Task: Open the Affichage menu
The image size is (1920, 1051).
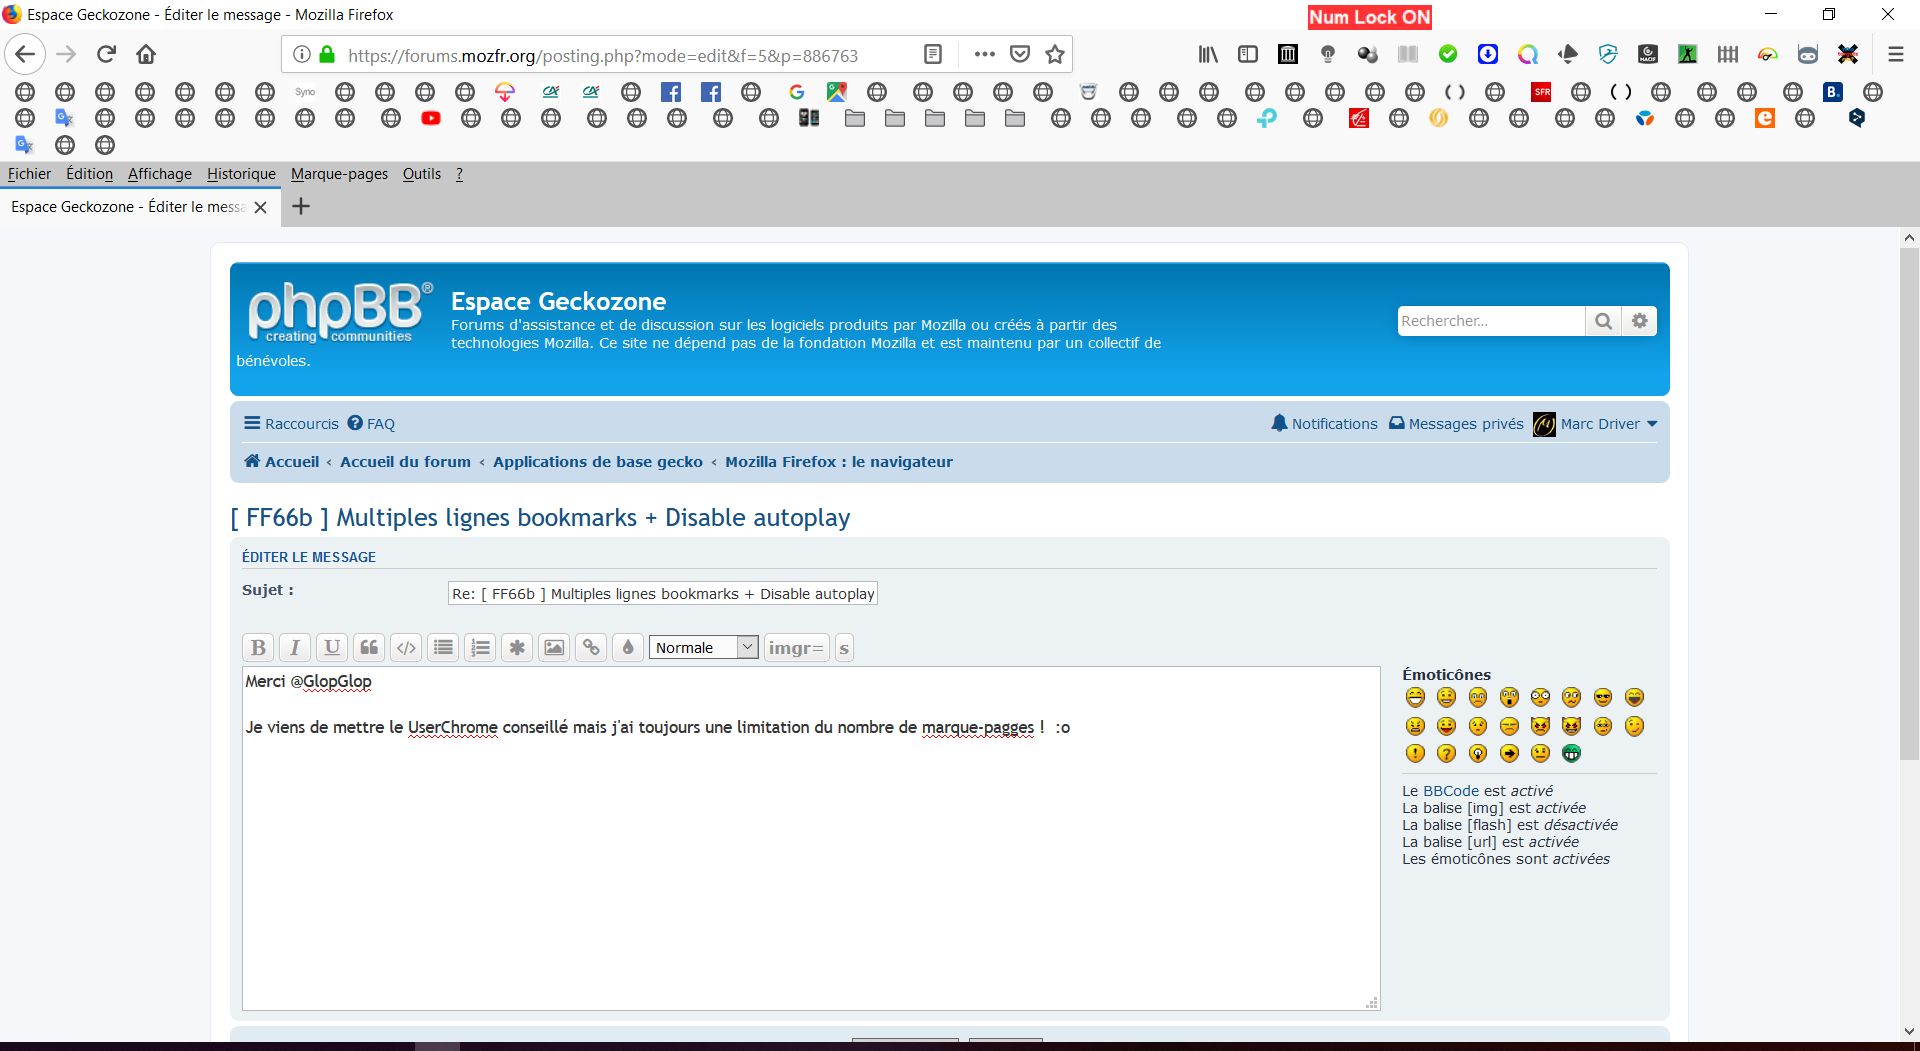Action: click(159, 174)
